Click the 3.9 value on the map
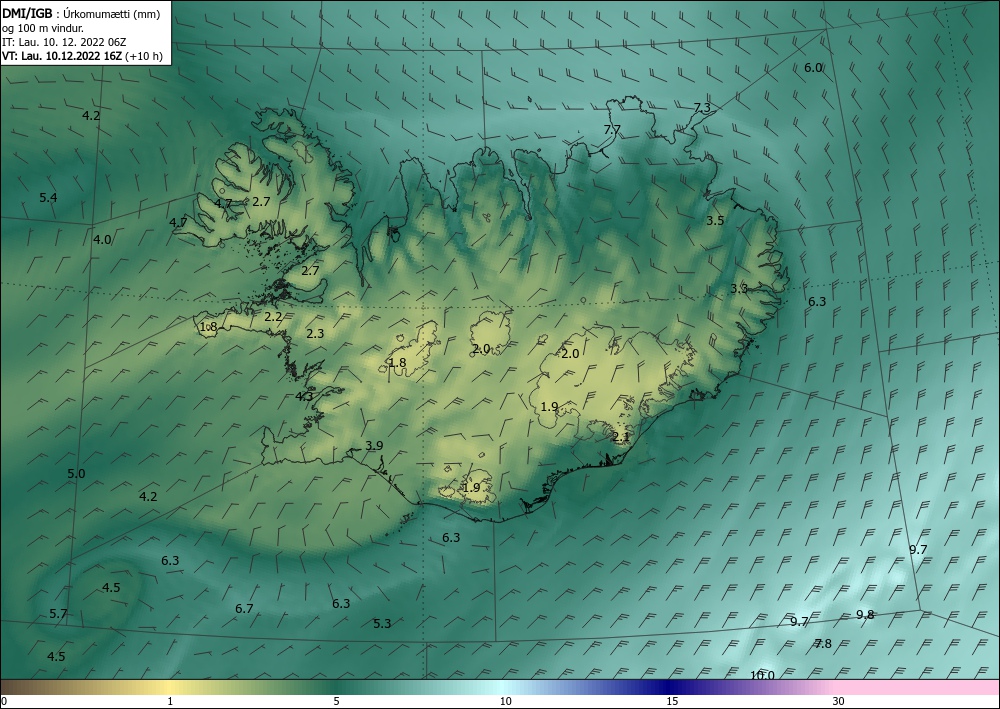1000x709 pixels. 374,445
